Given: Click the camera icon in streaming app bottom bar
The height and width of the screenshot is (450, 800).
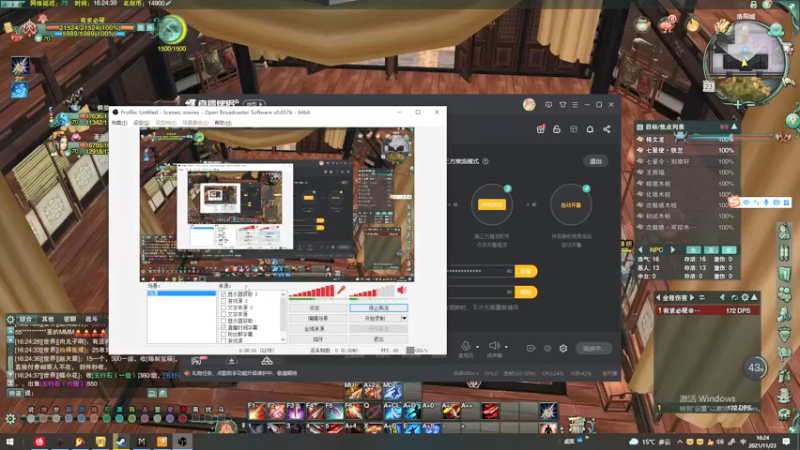Looking at the screenshot, I should pyautogui.click(x=531, y=348).
